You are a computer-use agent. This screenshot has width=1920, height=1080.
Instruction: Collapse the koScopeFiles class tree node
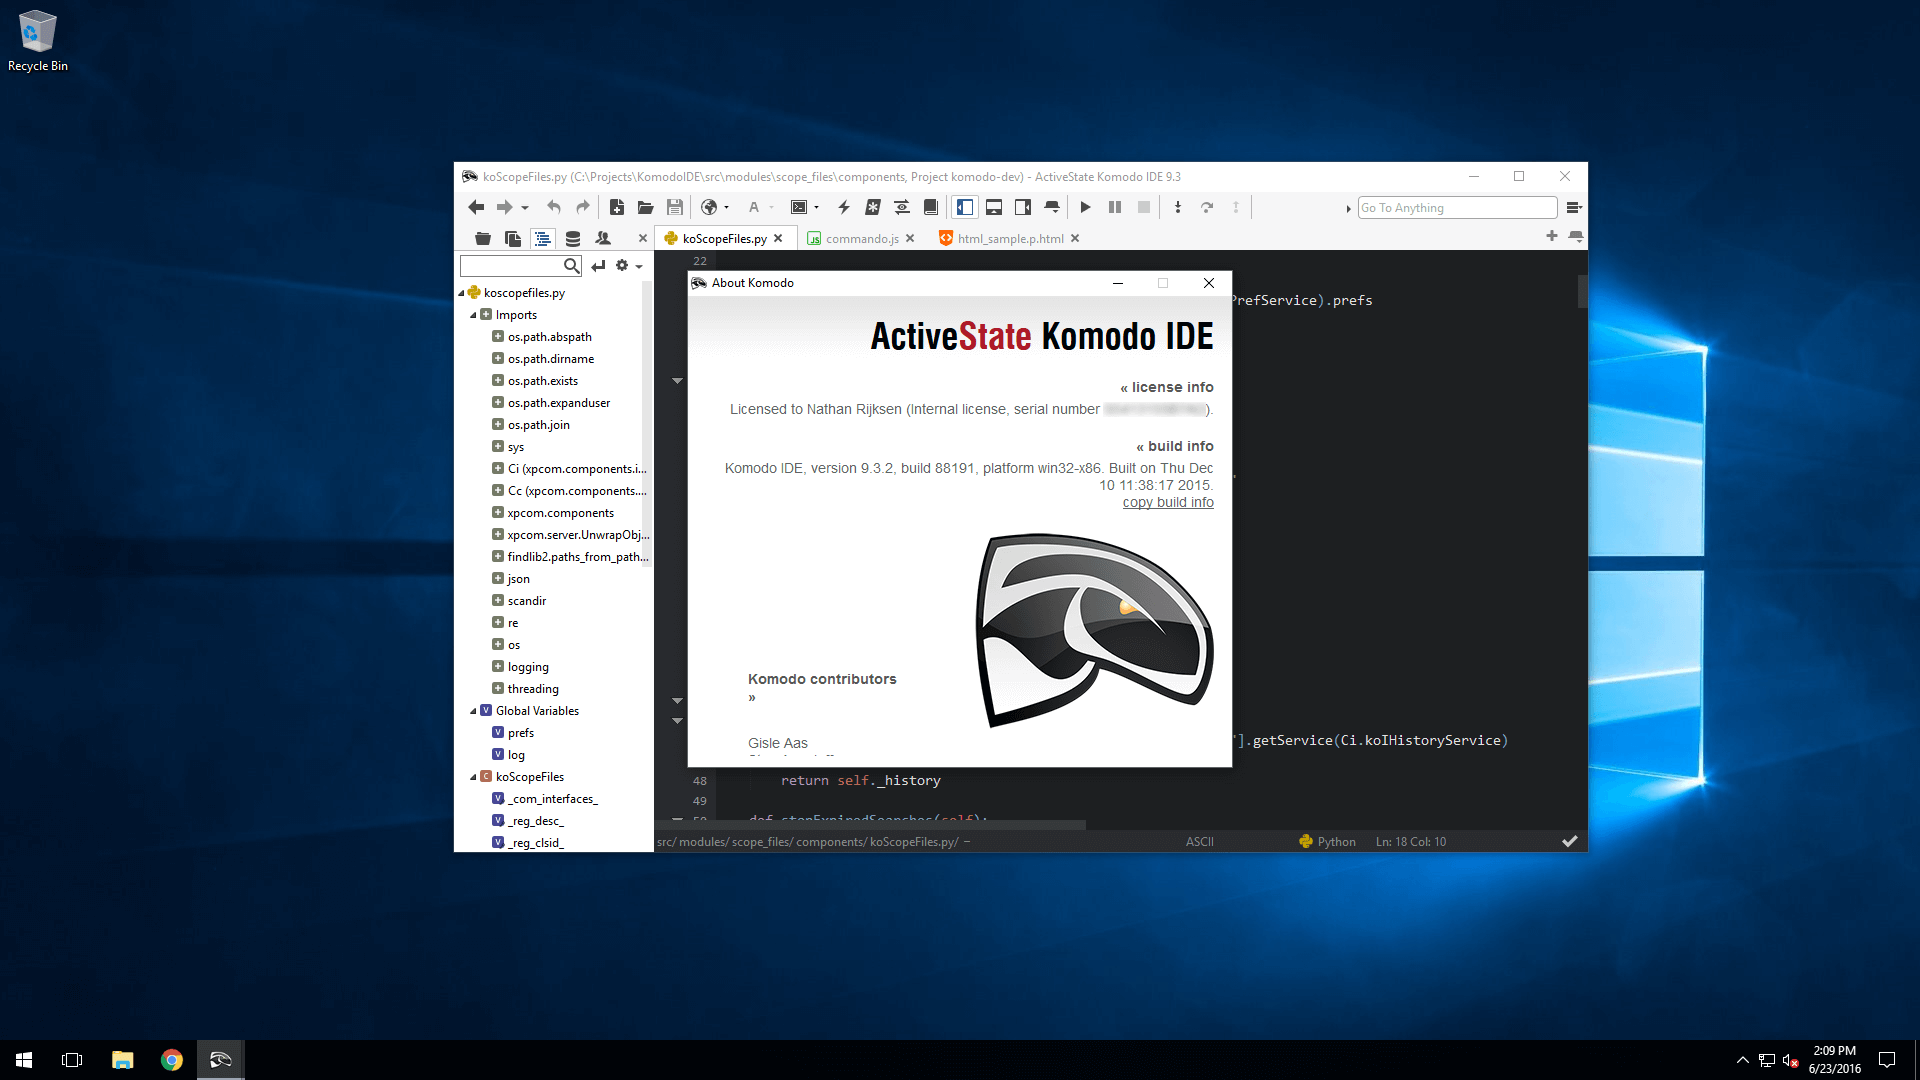[x=473, y=777]
